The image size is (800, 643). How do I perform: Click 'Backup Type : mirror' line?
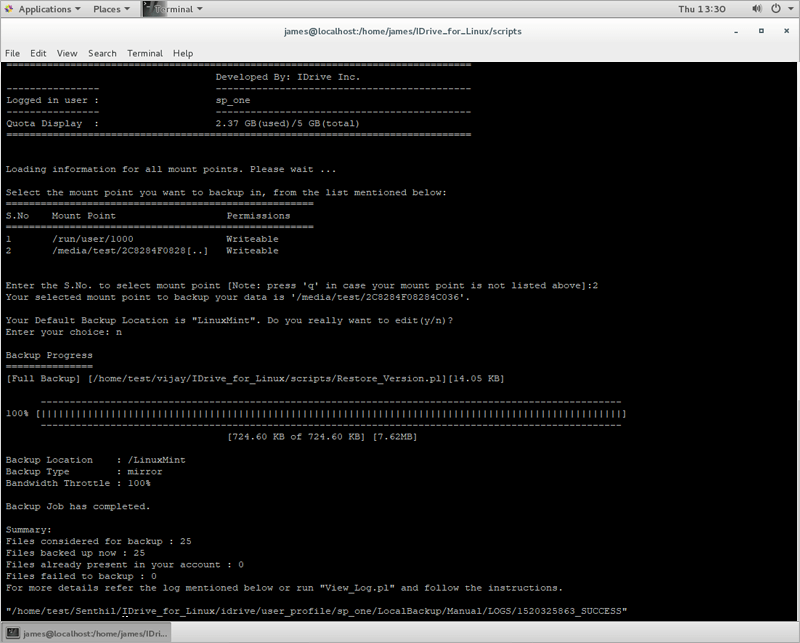84,472
